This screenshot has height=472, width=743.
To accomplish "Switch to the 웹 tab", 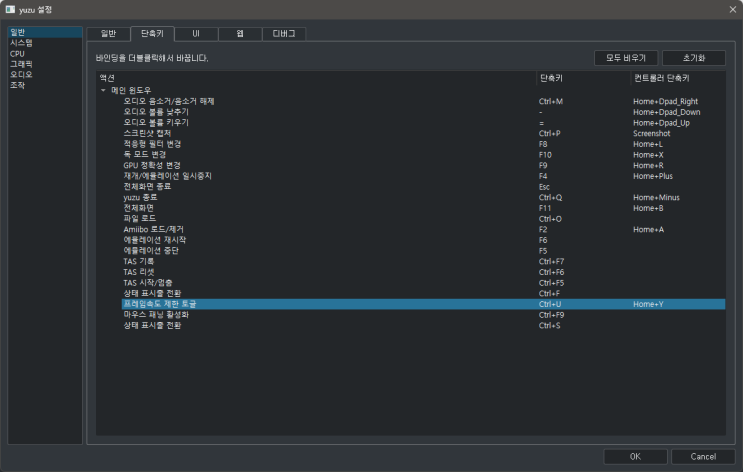I will 240,34.
